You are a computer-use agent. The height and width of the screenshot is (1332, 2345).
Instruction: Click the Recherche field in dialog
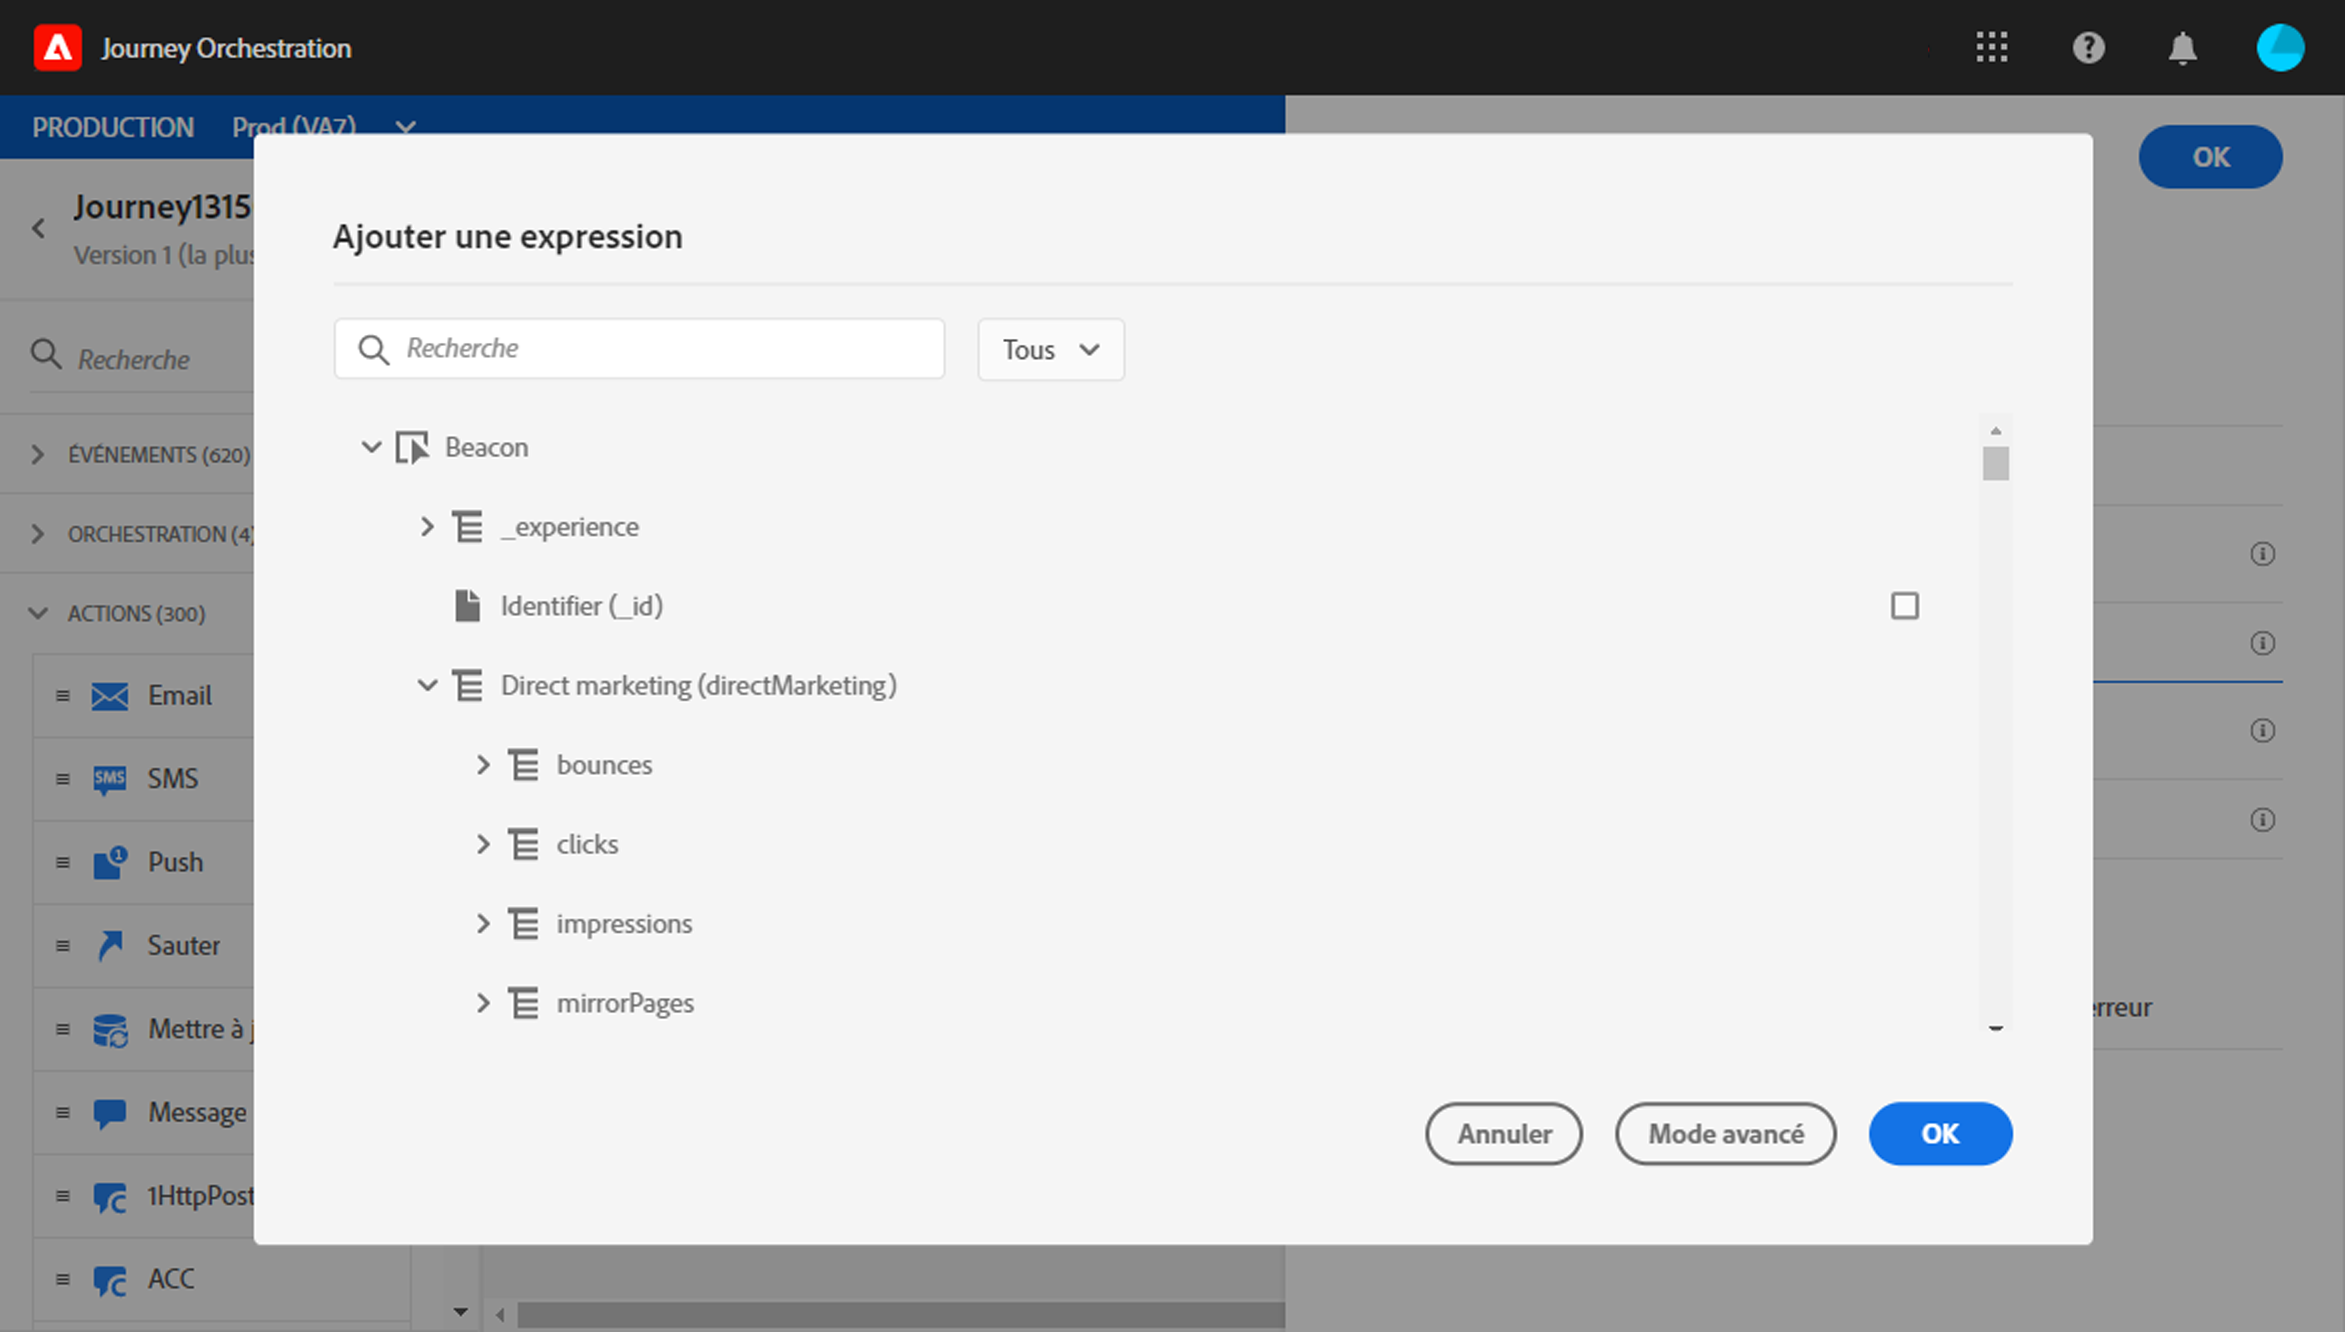click(x=660, y=349)
